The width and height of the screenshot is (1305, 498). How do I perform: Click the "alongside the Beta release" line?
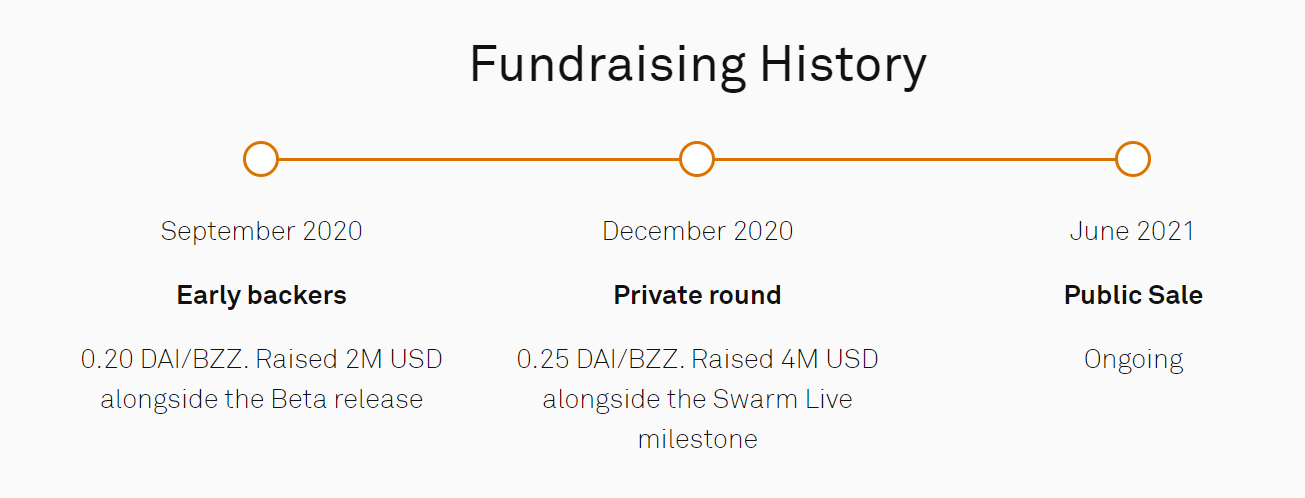coord(261,399)
